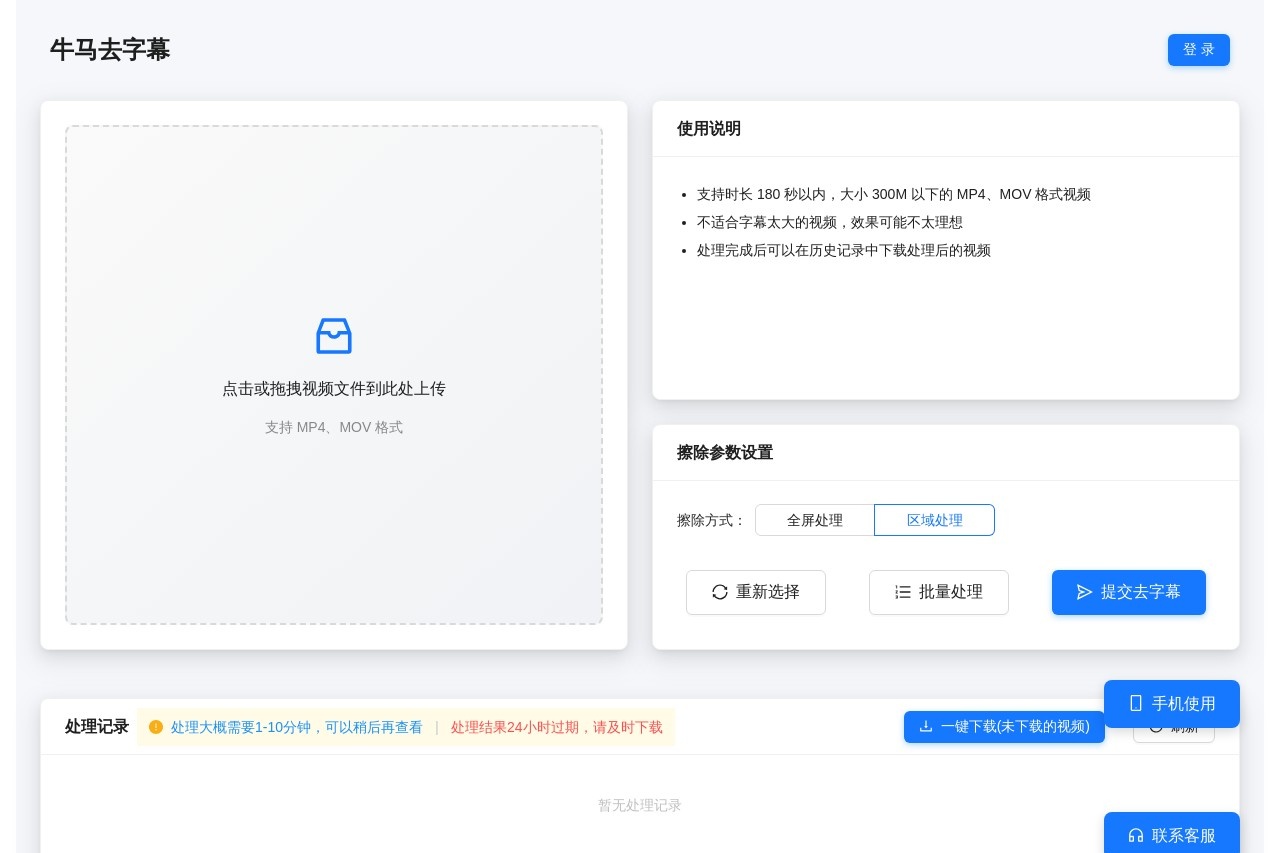Screen dimensions: 1280x853
Task: Click the 登录 button
Action: tap(1198, 49)
